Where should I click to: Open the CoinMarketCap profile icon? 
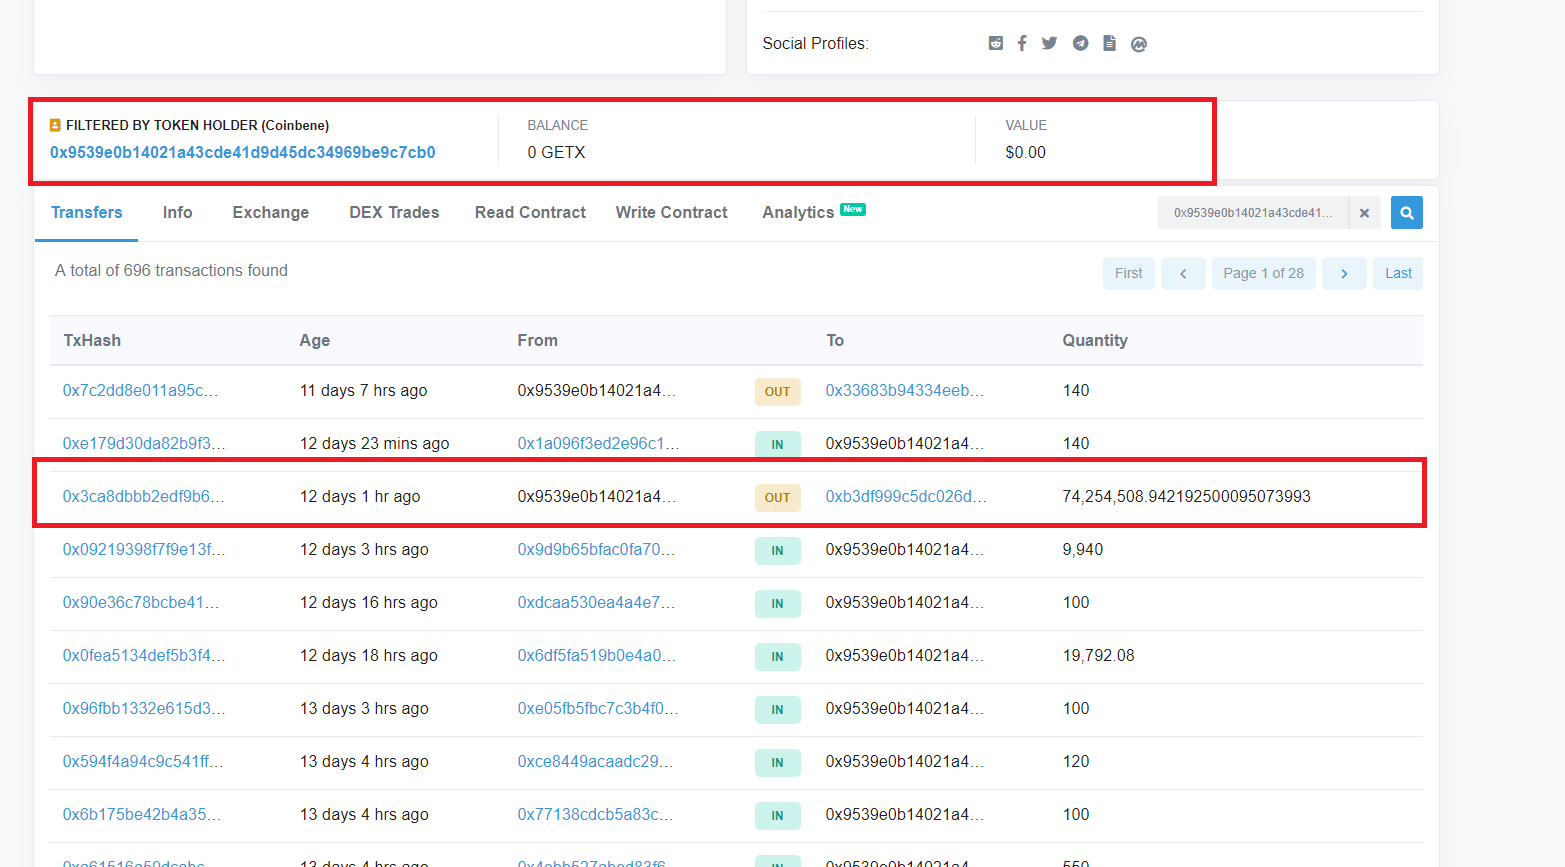coord(1138,44)
